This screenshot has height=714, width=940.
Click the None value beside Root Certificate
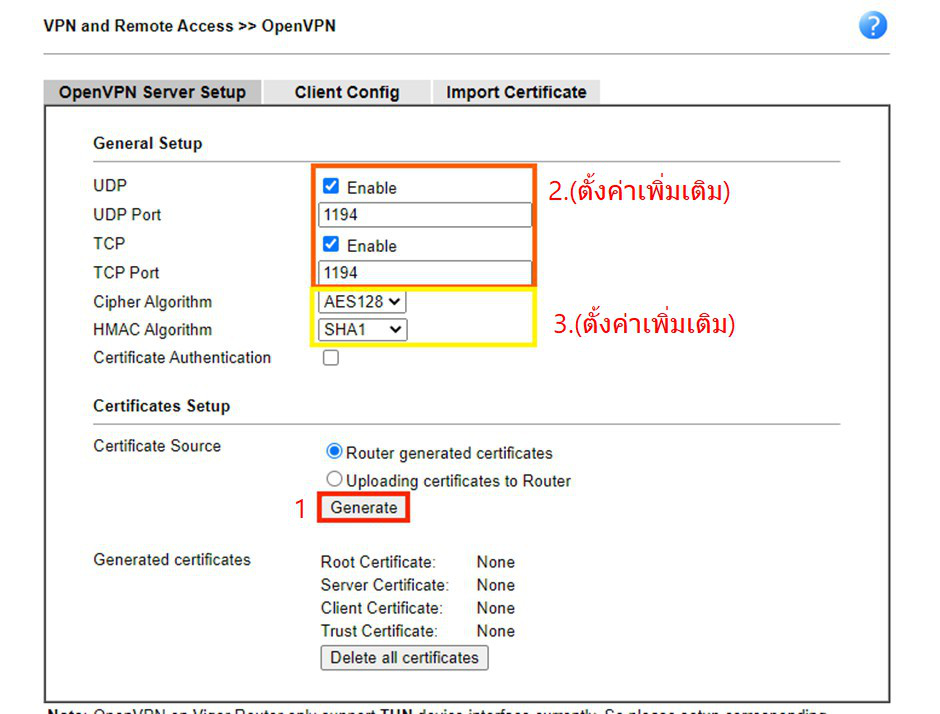pyautogui.click(x=496, y=562)
